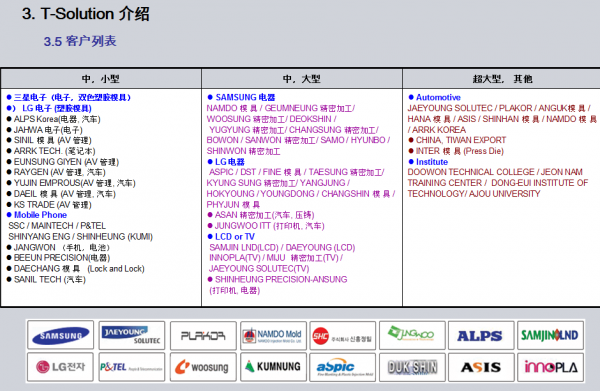
Task: Click the 'ASAN 精密加工' item
Action: coord(261,215)
